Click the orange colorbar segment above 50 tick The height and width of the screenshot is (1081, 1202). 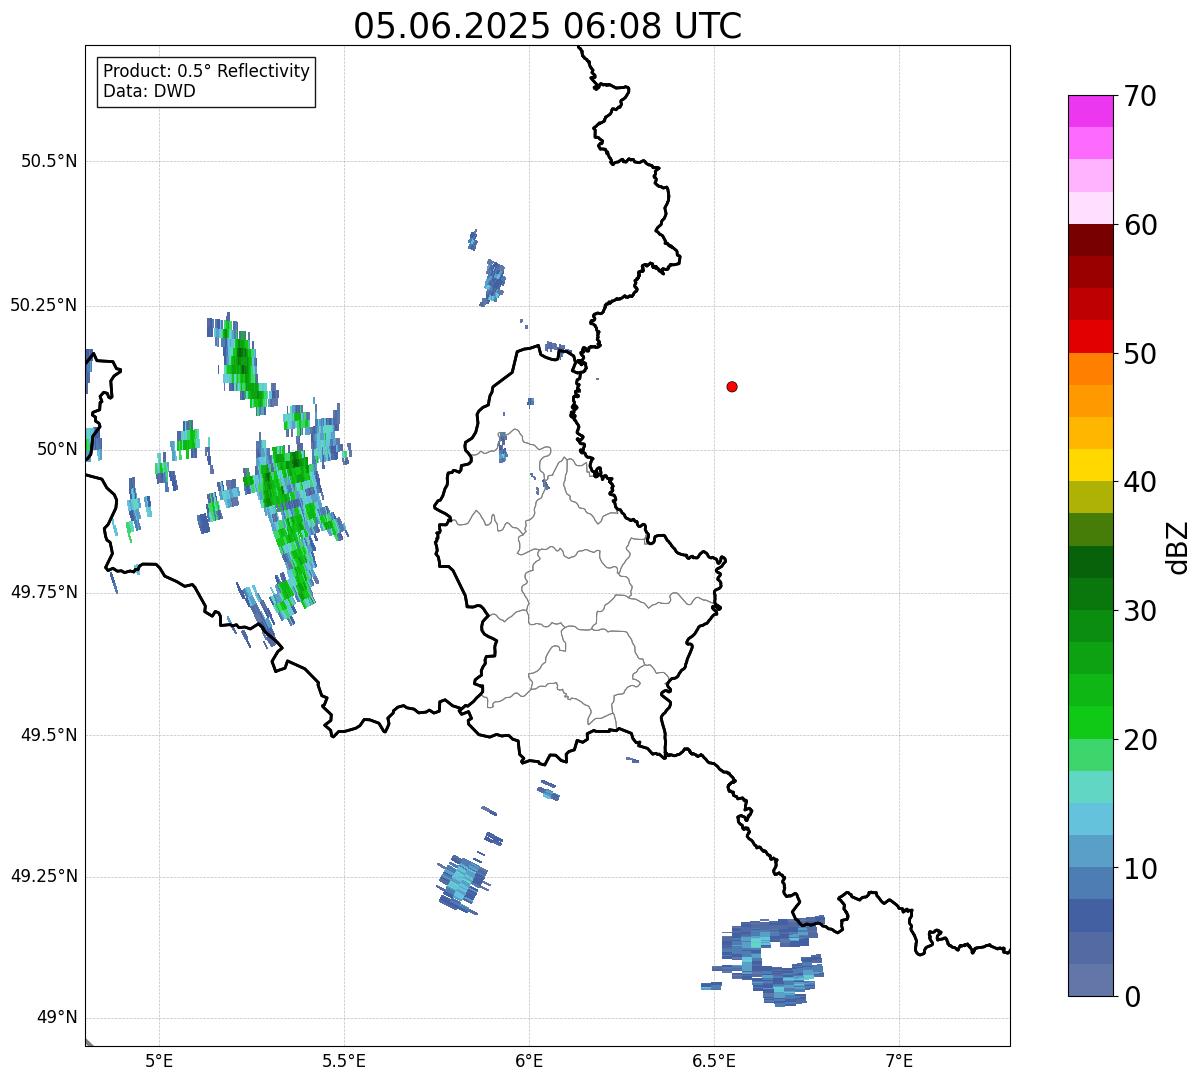[x=1091, y=368]
